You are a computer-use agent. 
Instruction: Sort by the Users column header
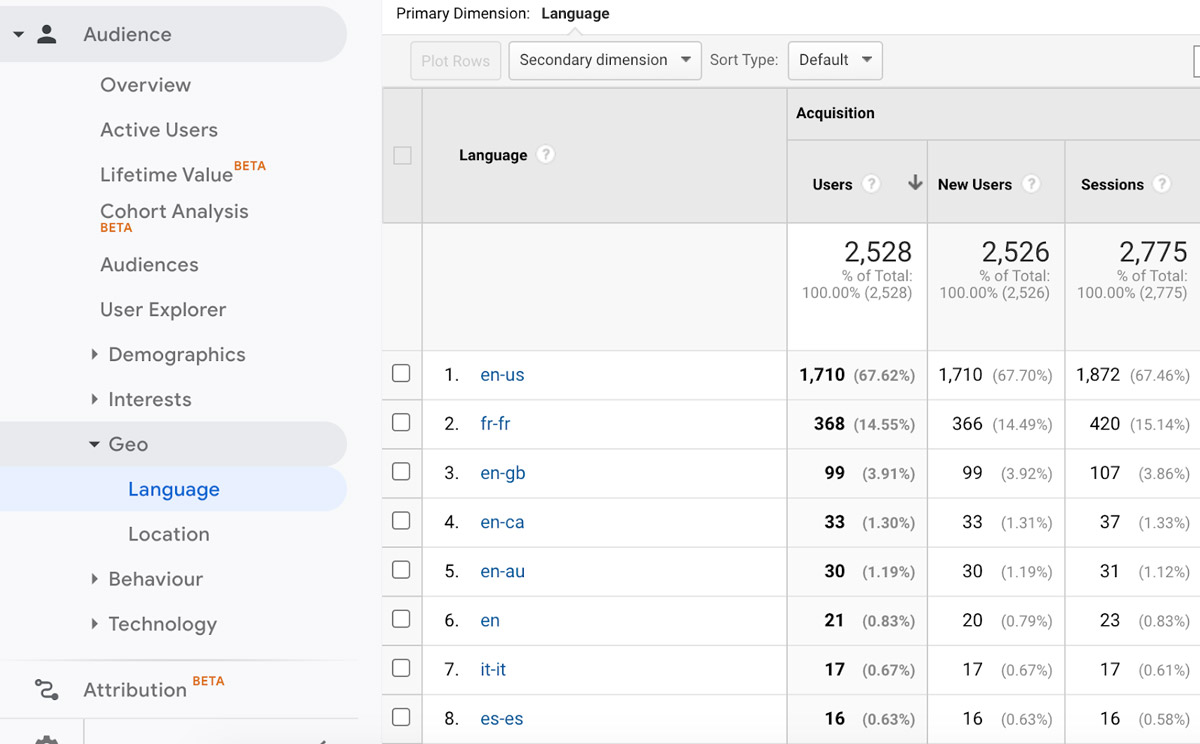tap(832, 184)
